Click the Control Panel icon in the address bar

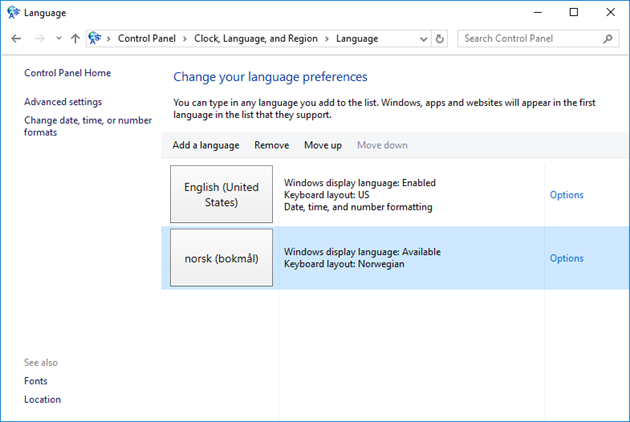(x=95, y=38)
